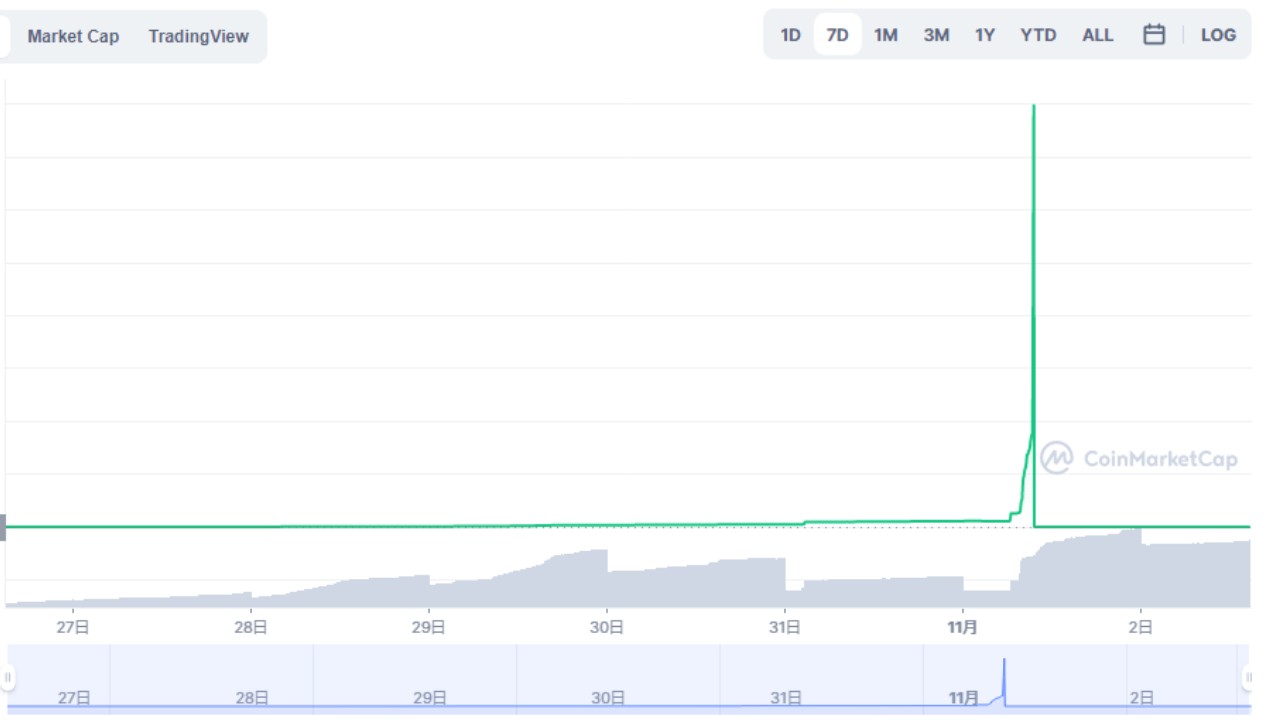The width and height of the screenshot is (1280, 720).
Task: Set chart range to 3M
Action: 936,35
